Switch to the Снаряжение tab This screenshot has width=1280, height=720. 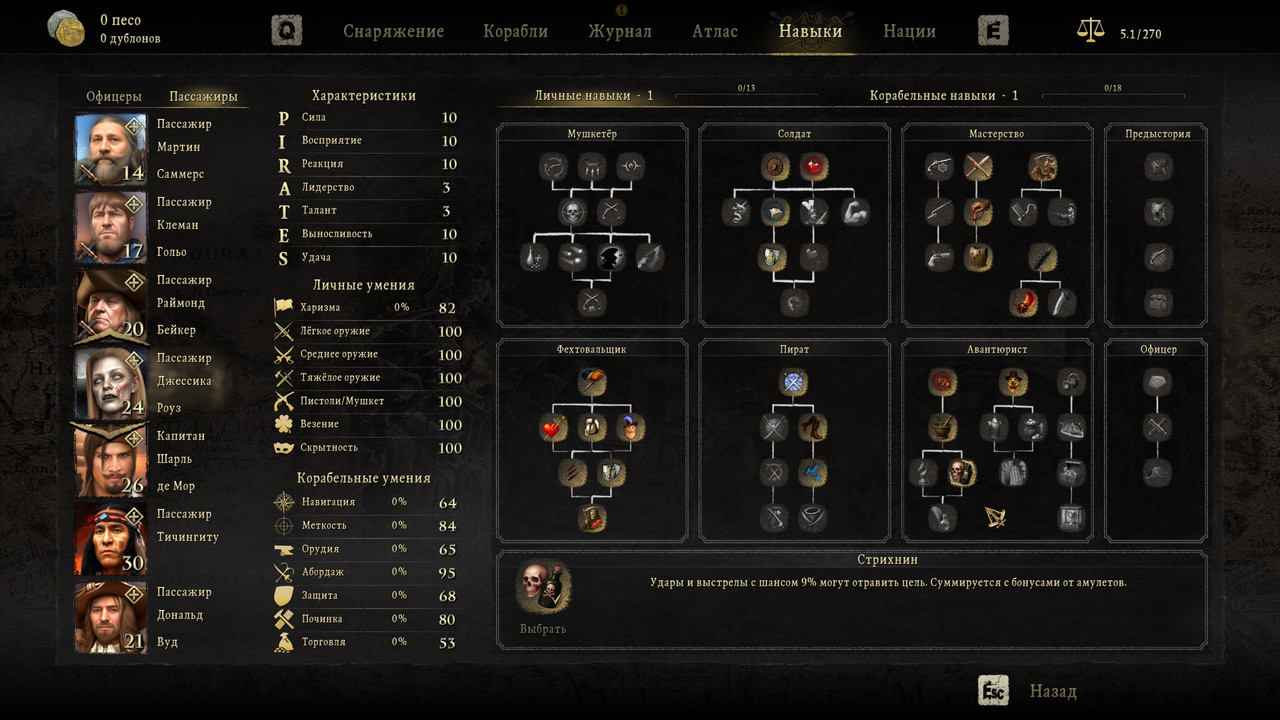point(393,31)
